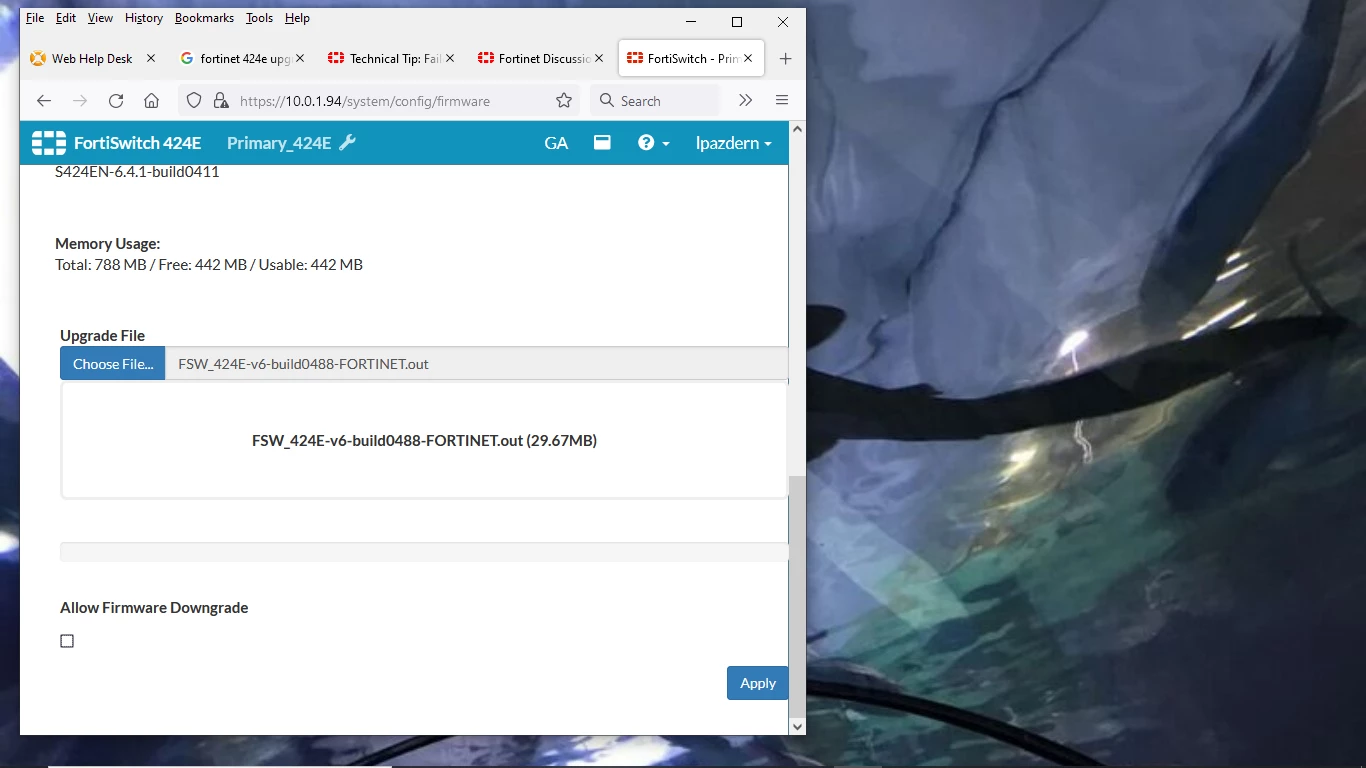Show site security padlock info
The height and width of the screenshot is (768, 1366).
221,101
